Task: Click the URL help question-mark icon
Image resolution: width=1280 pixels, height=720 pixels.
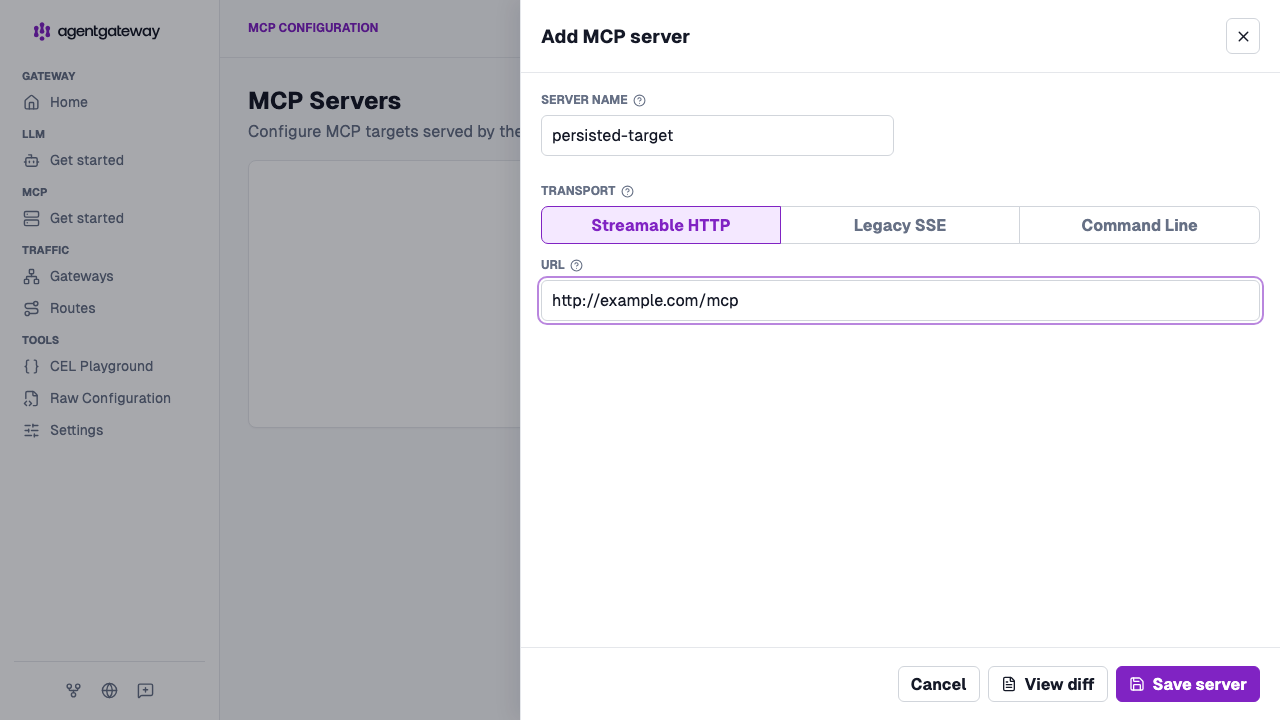Action: 576,265
